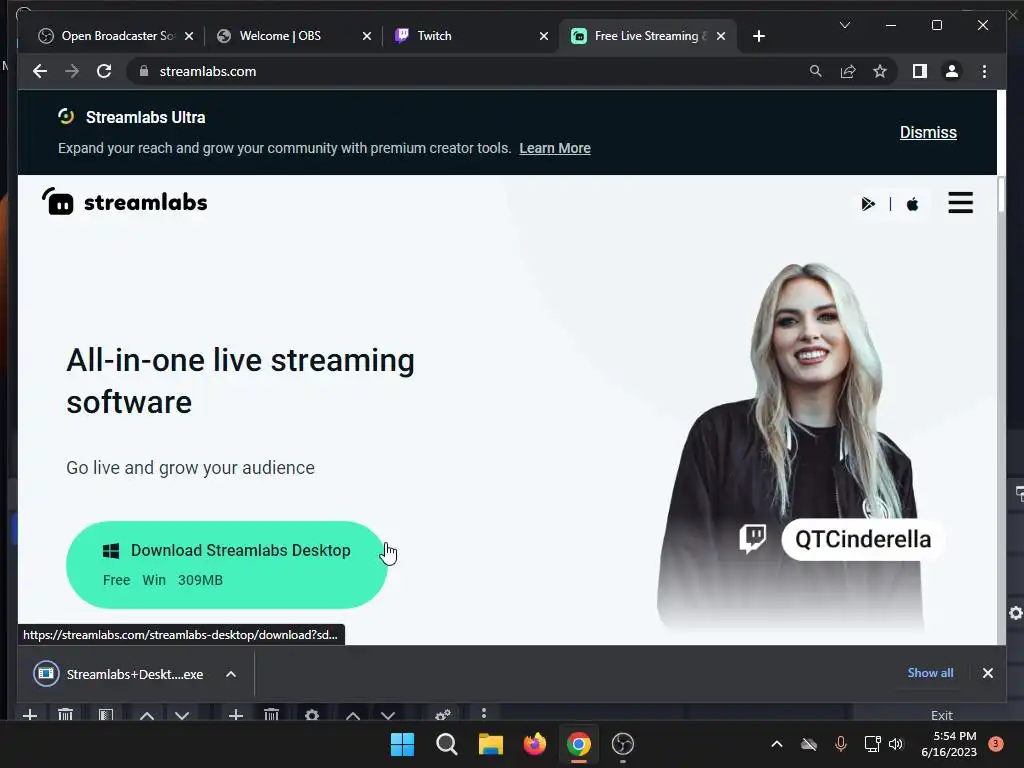Screen dimensions: 1024x768
Task: Click the browser forward arrow
Action: [x=72, y=71]
